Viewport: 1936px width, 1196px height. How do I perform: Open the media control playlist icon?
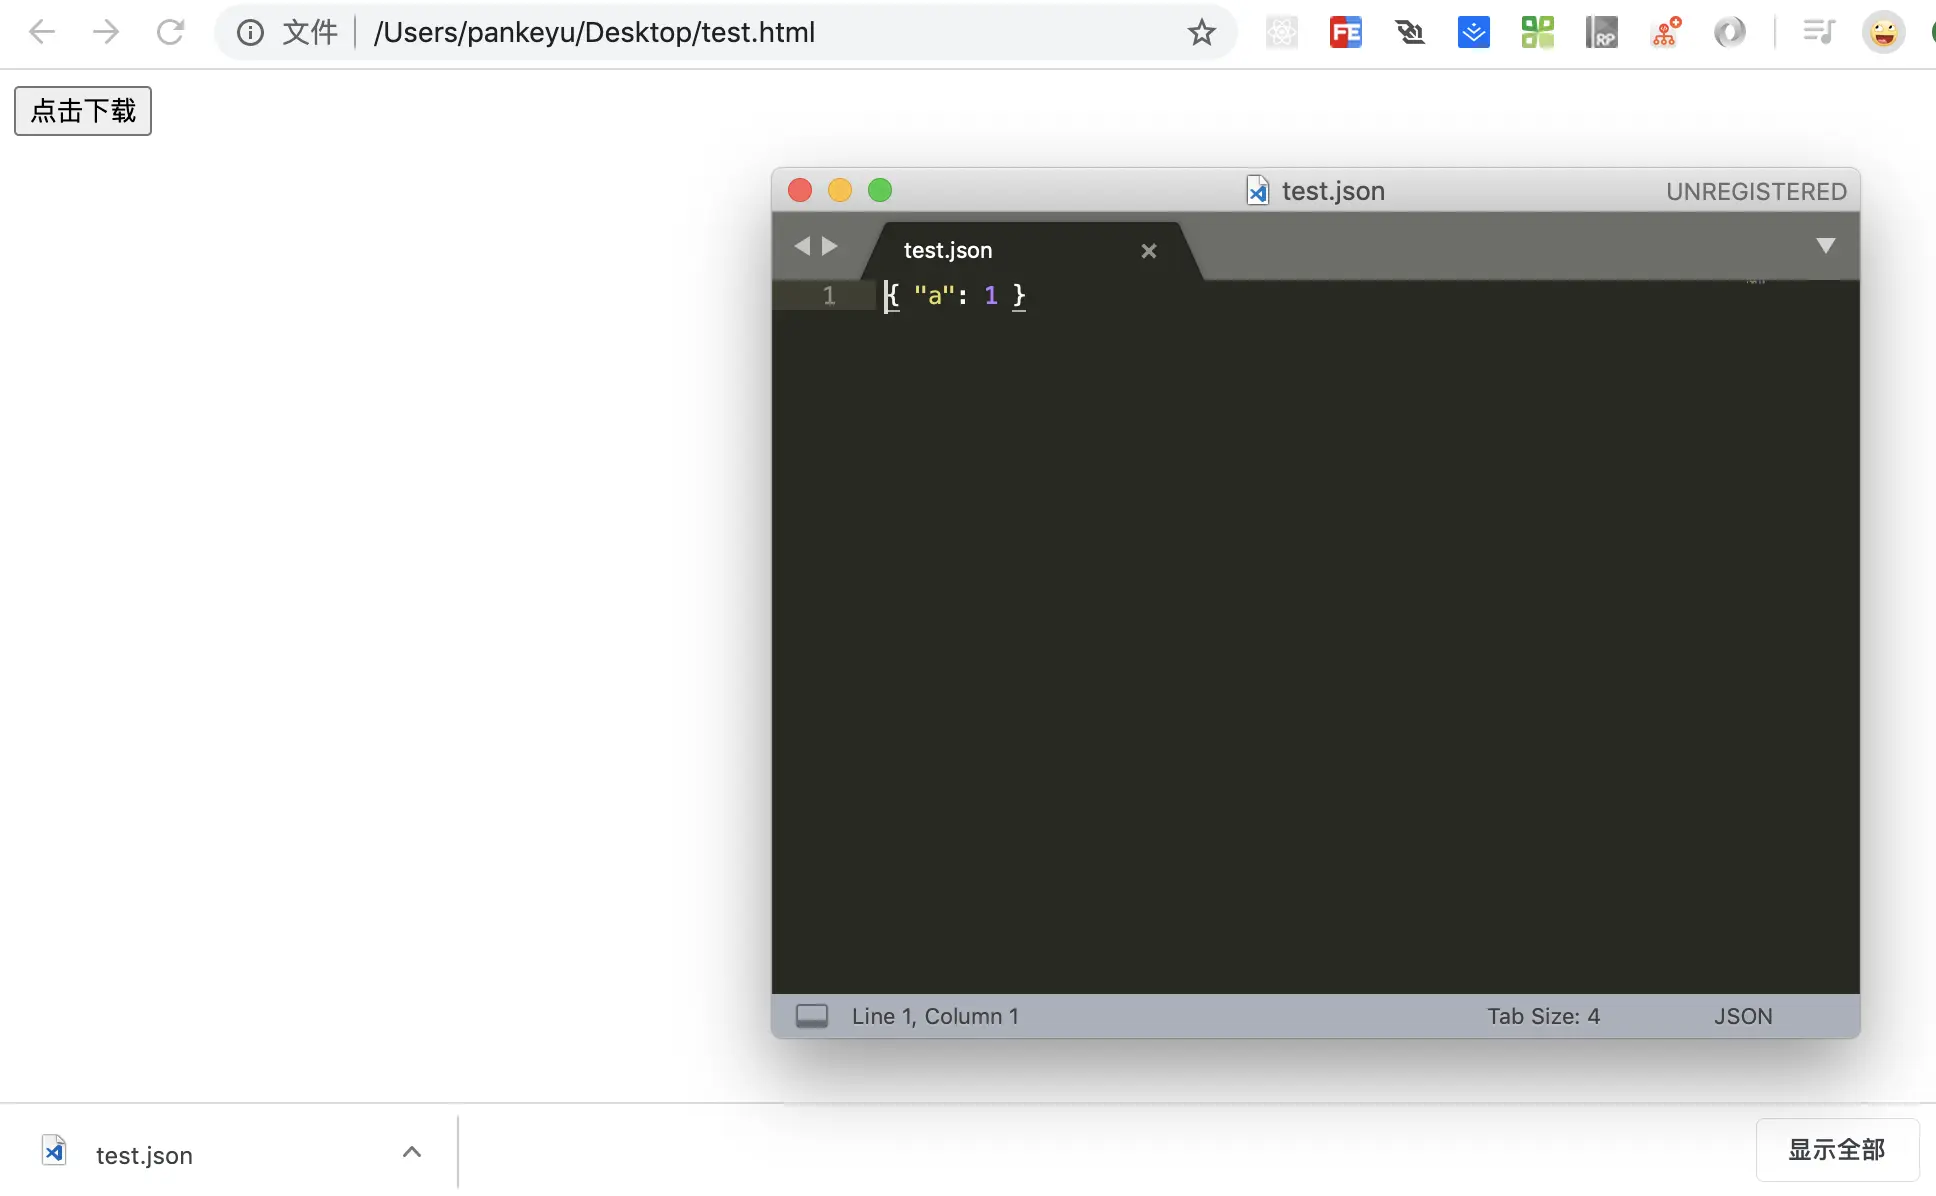tap(1818, 33)
